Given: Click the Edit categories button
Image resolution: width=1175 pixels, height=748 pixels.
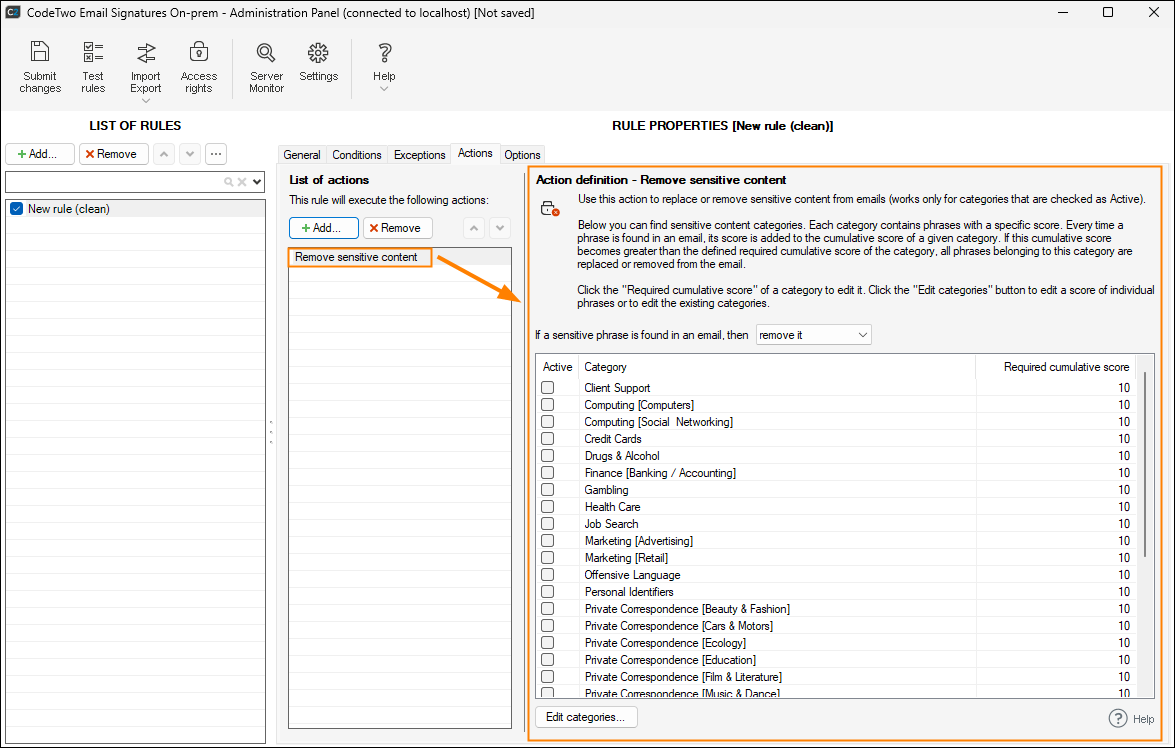Looking at the screenshot, I should 585,717.
